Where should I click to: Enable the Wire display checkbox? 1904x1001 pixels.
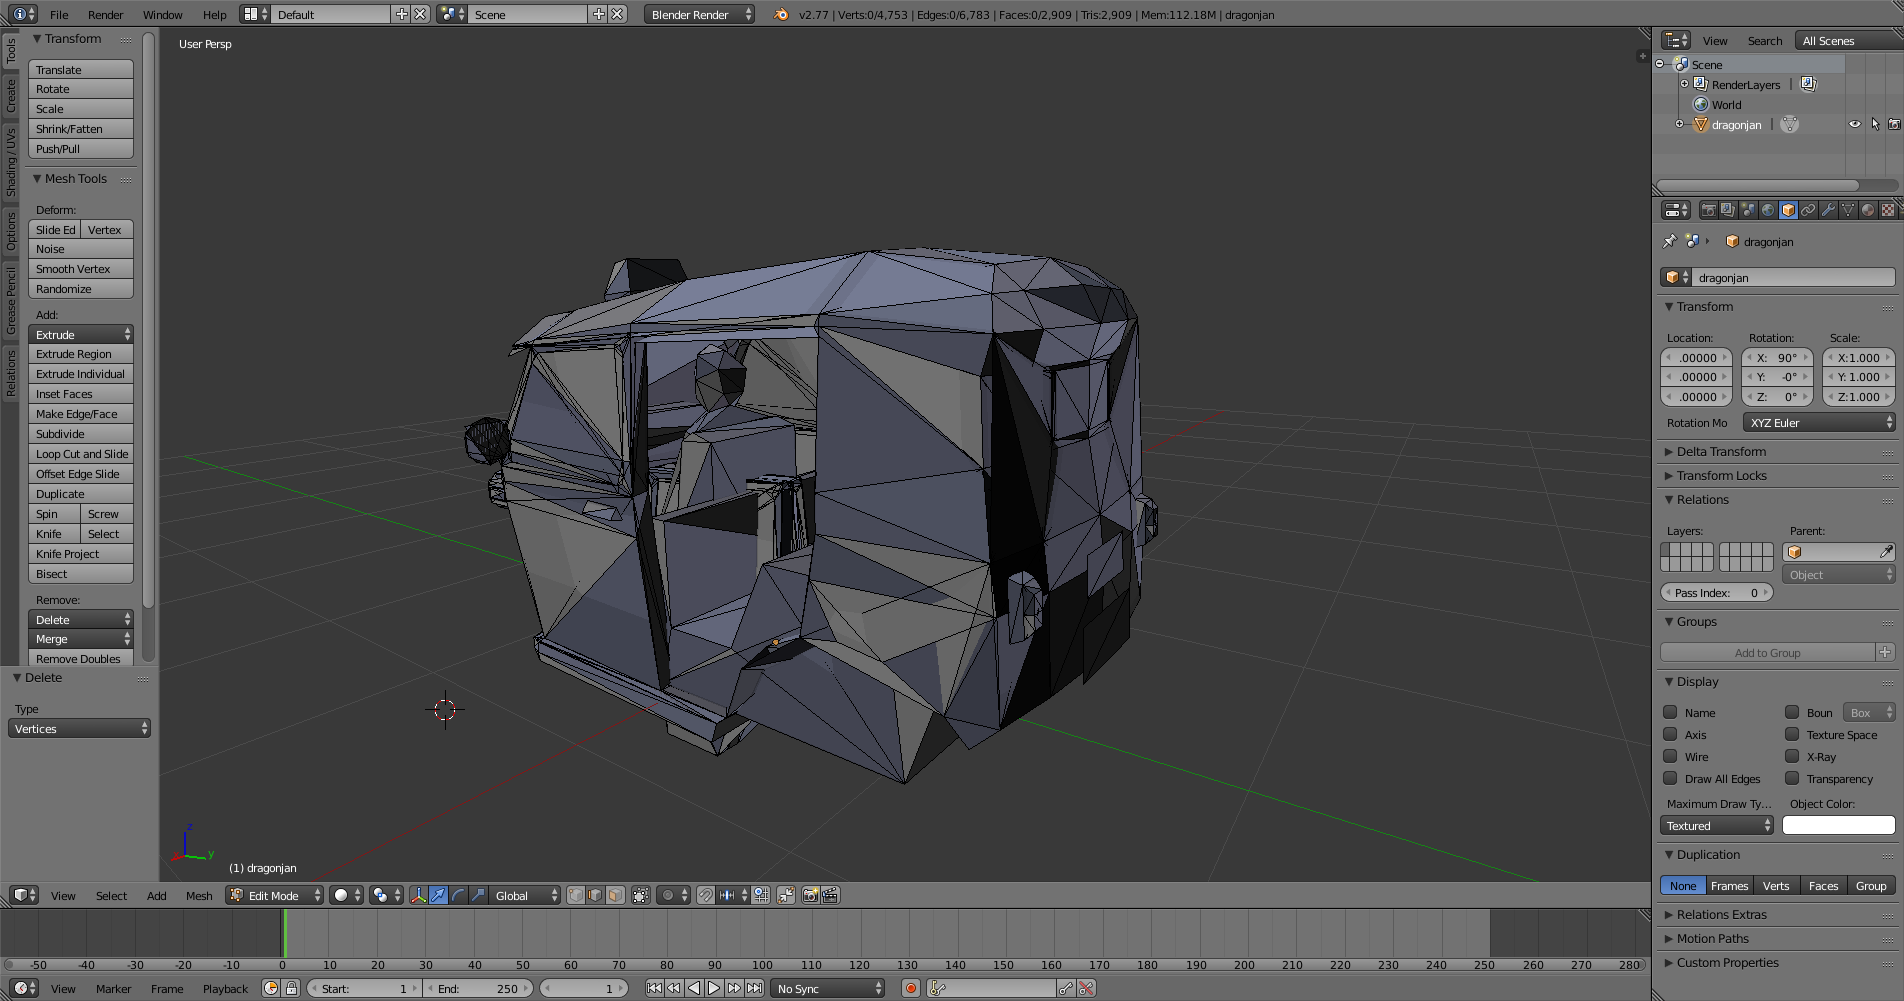(1670, 757)
